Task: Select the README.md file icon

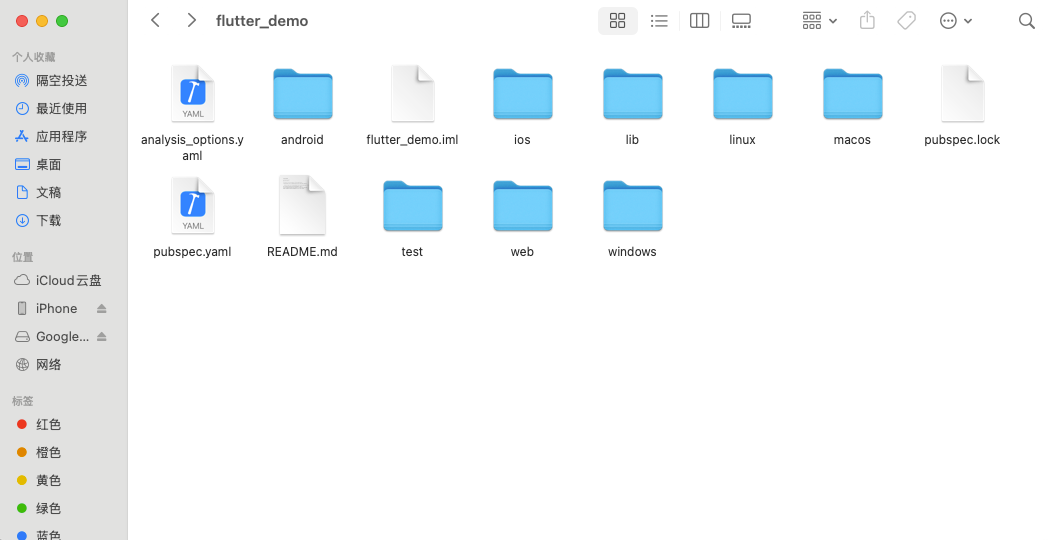Action: point(302,205)
